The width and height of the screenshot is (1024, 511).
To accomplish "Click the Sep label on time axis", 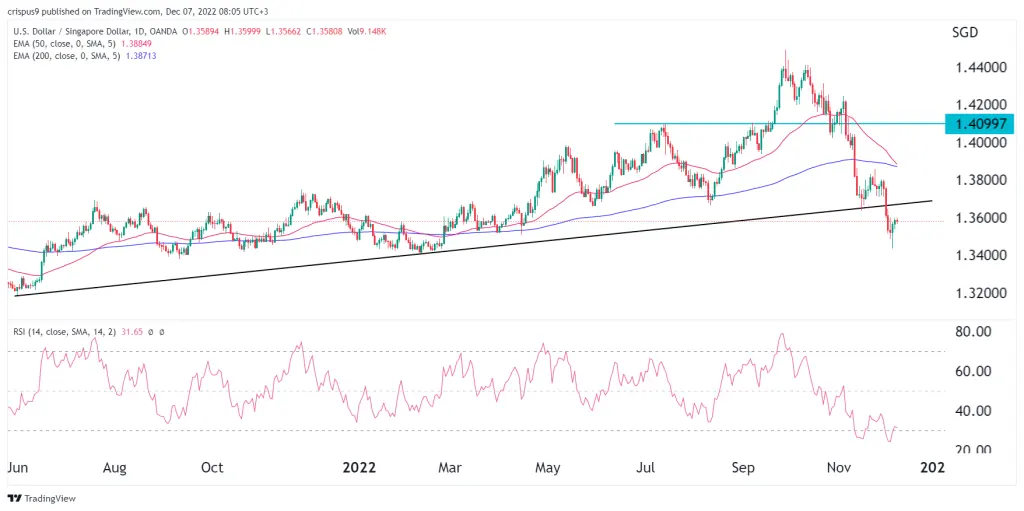I will coord(743,468).
